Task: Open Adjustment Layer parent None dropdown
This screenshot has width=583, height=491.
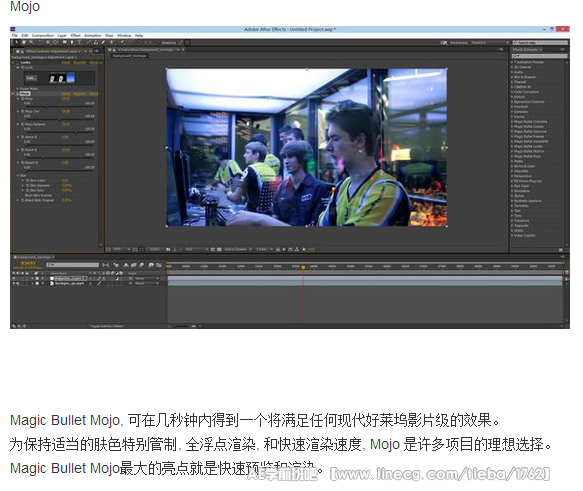Action: (x=146, y=278)
